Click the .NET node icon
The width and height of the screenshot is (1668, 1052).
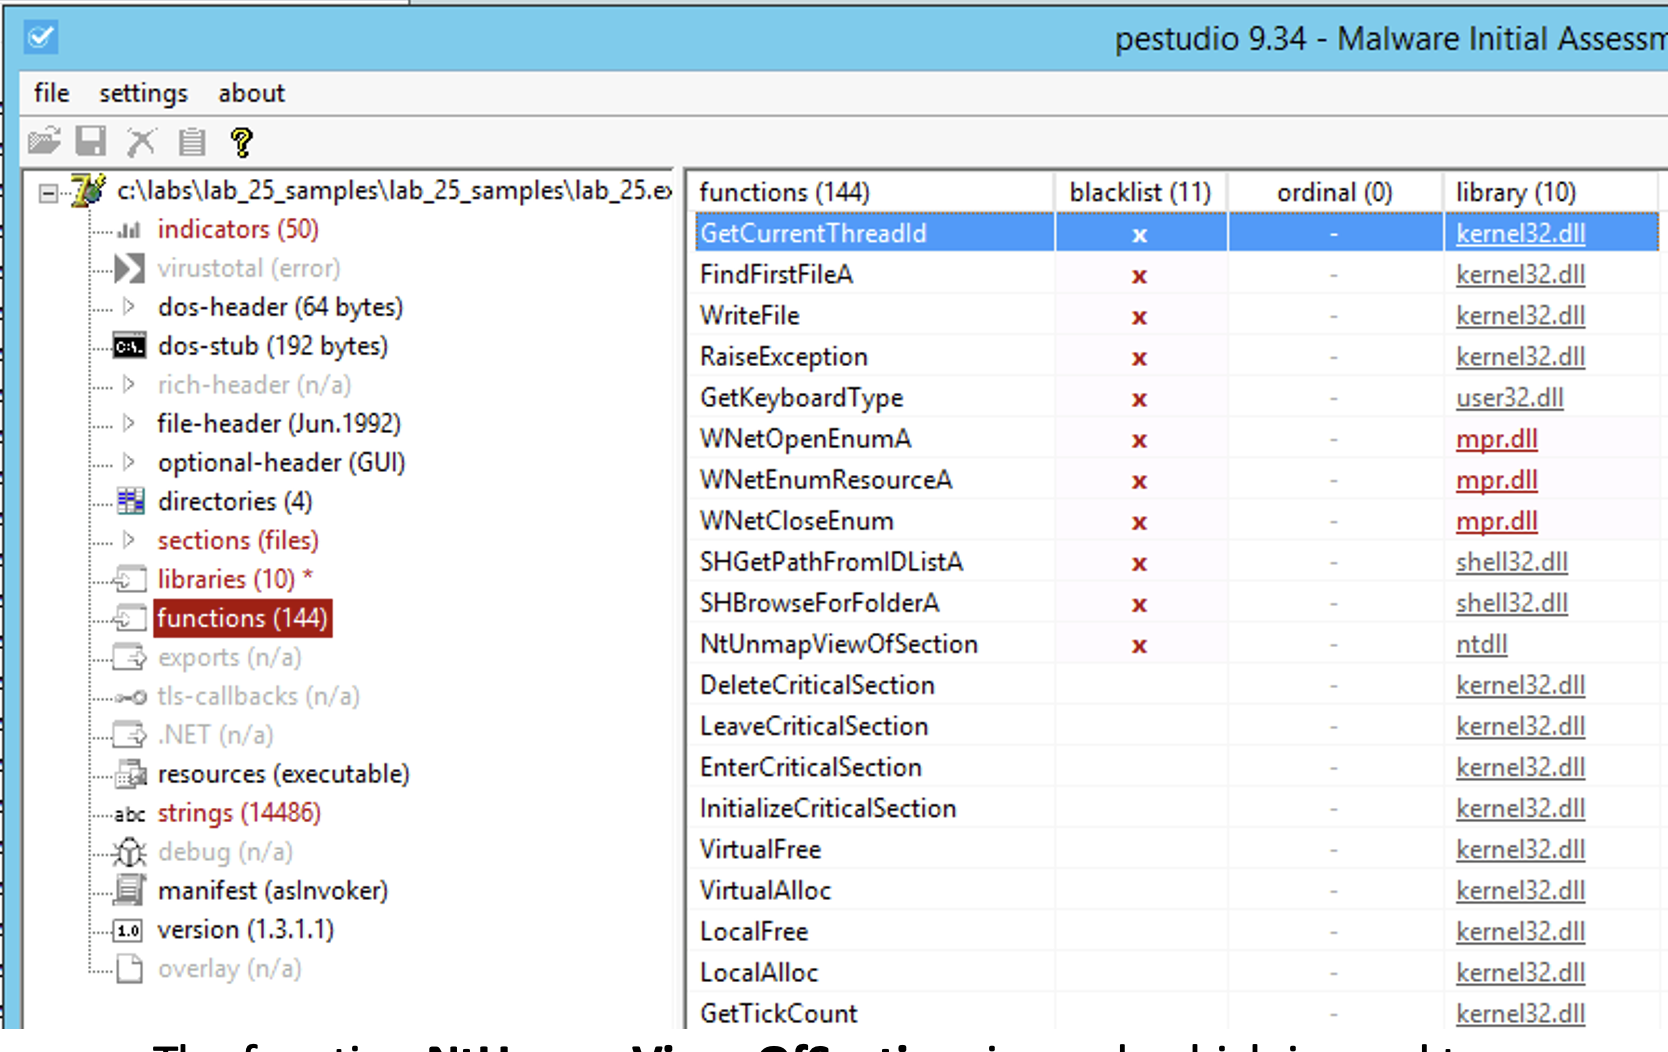[x=130, y=735]
